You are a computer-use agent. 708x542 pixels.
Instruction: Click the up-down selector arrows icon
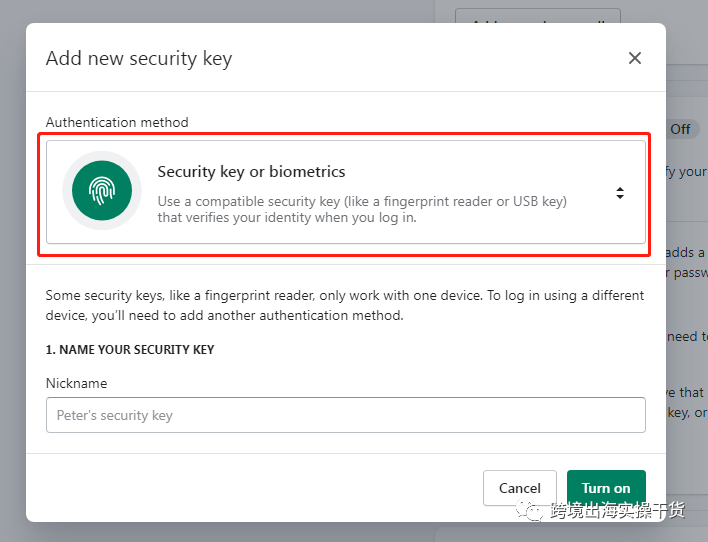[620, 193]
